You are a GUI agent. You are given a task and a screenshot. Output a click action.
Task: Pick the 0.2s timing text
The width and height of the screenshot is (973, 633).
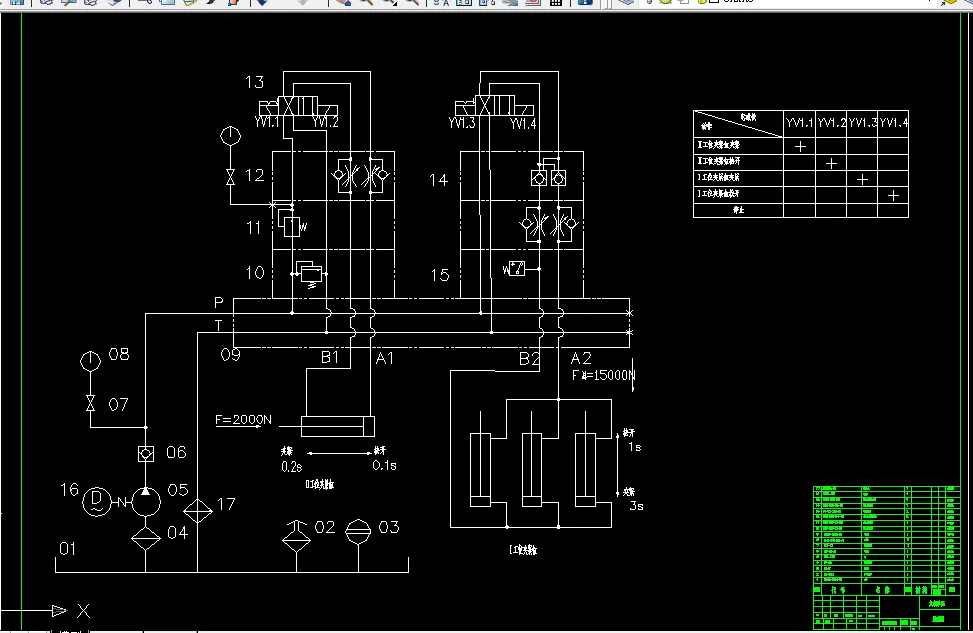pyautogui.click(x=292, y=467)
